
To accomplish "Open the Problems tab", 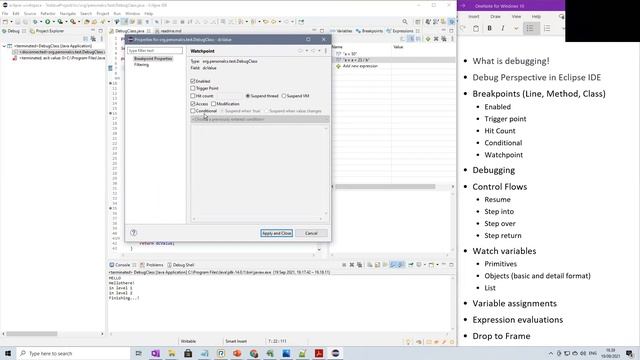I will pyautogui.click(x=151, y=265).
